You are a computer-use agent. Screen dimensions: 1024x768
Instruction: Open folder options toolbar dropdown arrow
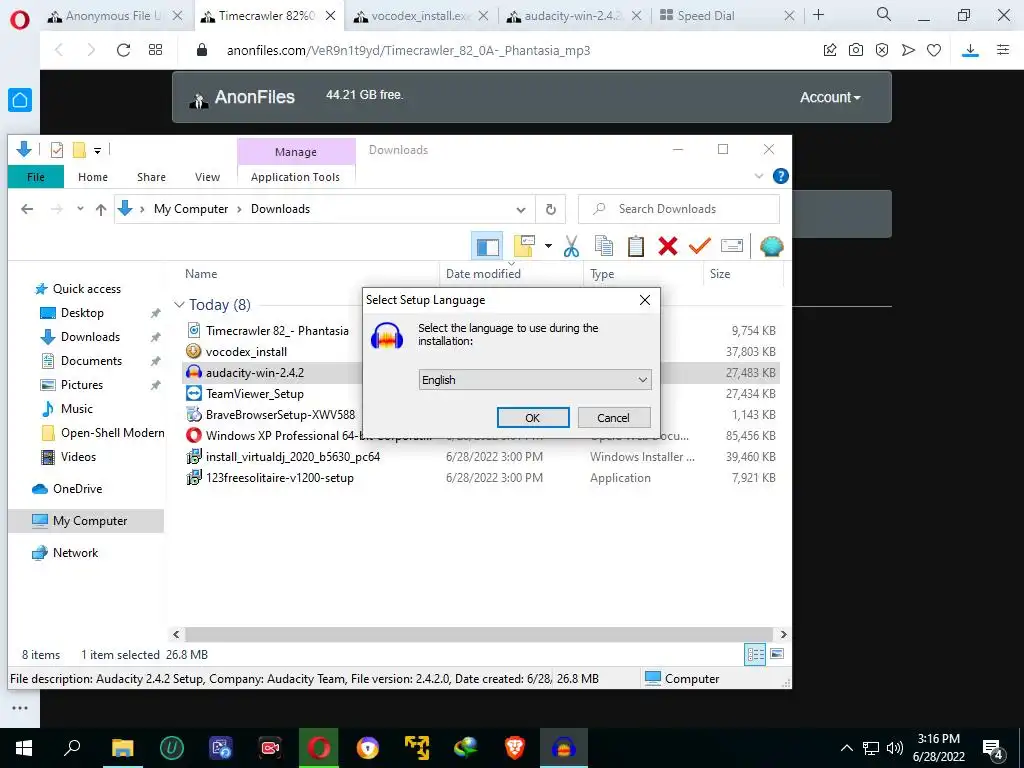point(549,246)
